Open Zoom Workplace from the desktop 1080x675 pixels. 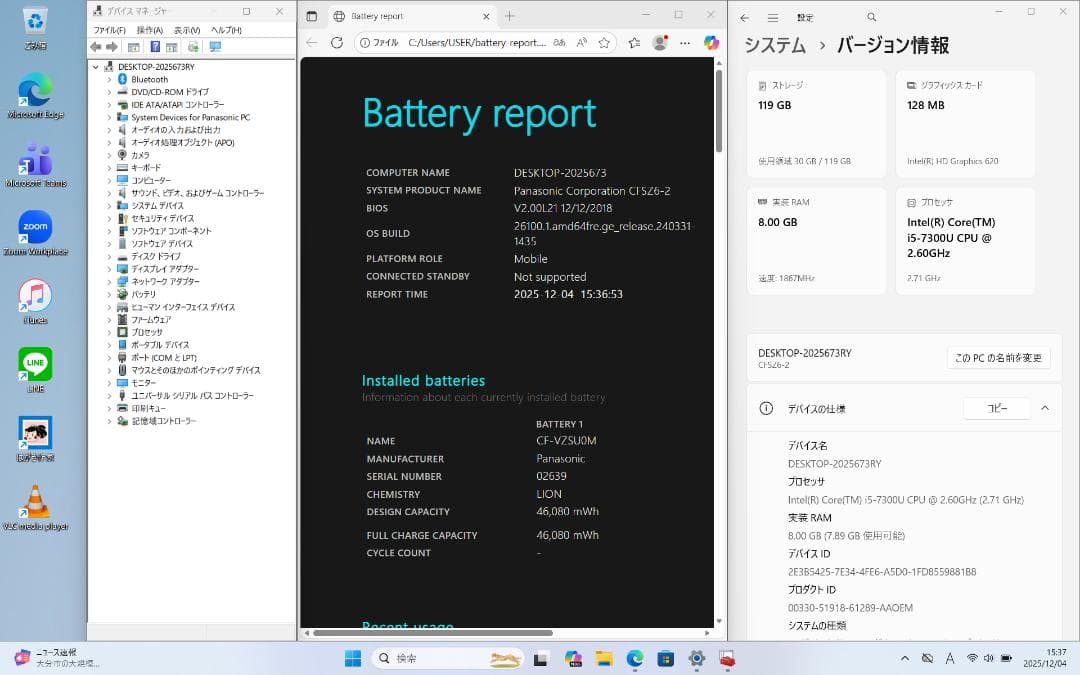pyautogui.click(x=35, y=228)
